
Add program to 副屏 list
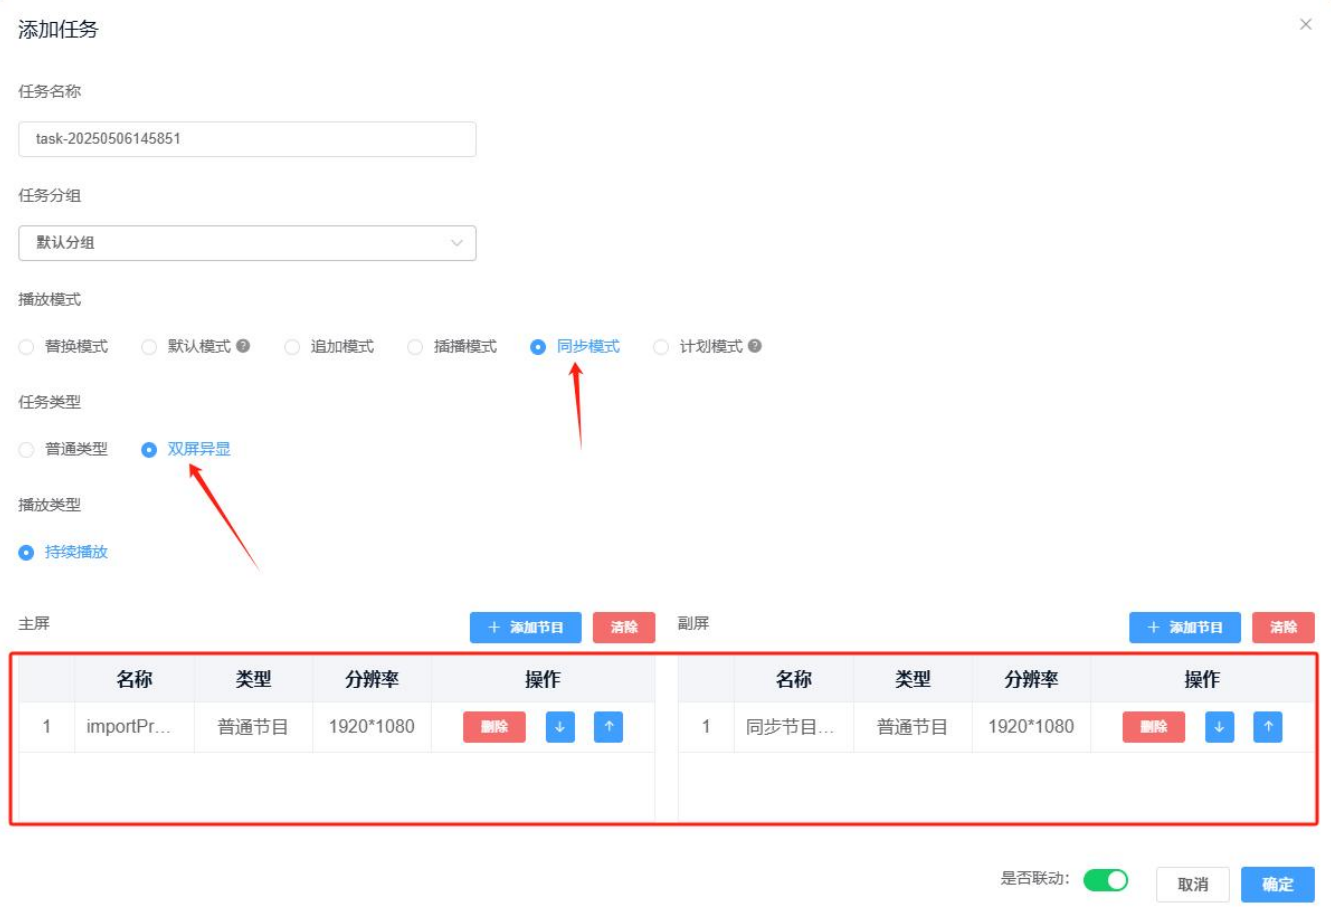pyautogui.click(x=1184, y=627)
